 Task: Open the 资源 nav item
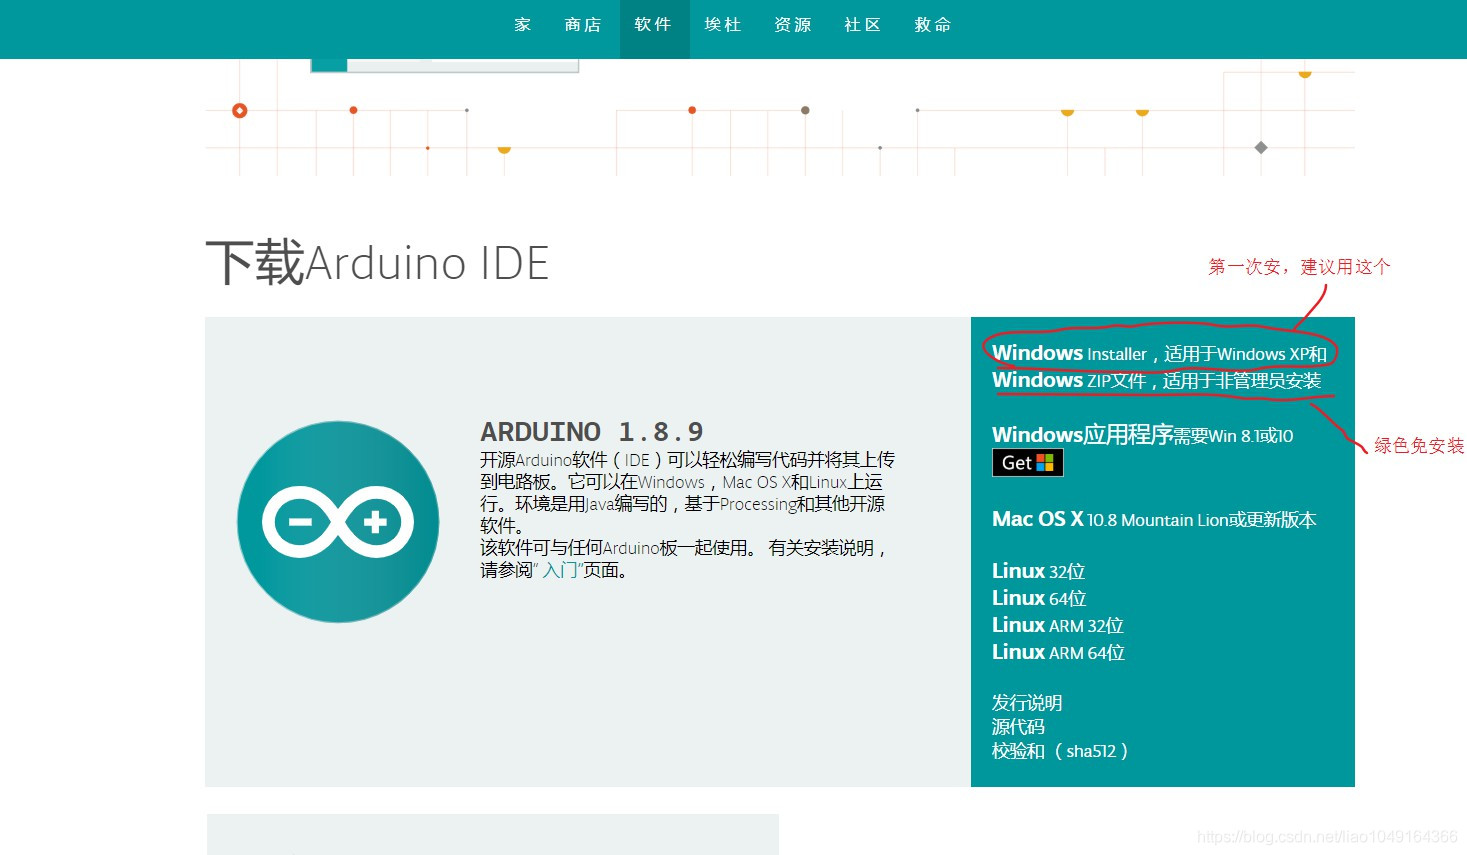(x=793, y=25)
